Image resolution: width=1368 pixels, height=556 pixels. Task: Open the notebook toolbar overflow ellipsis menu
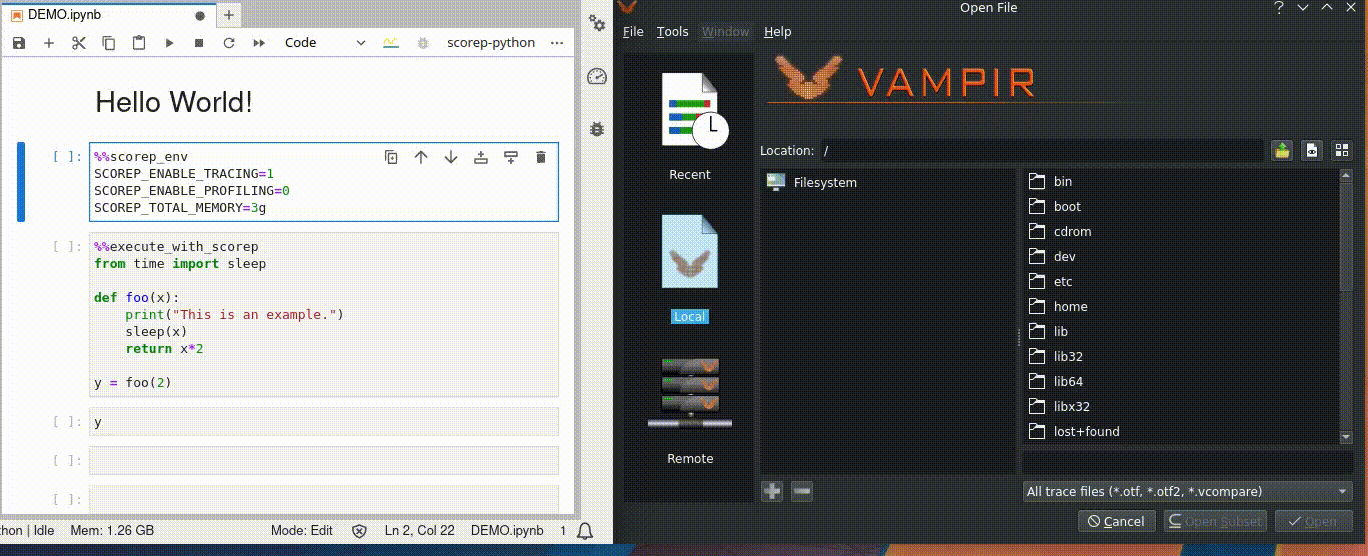coord(557,43)
